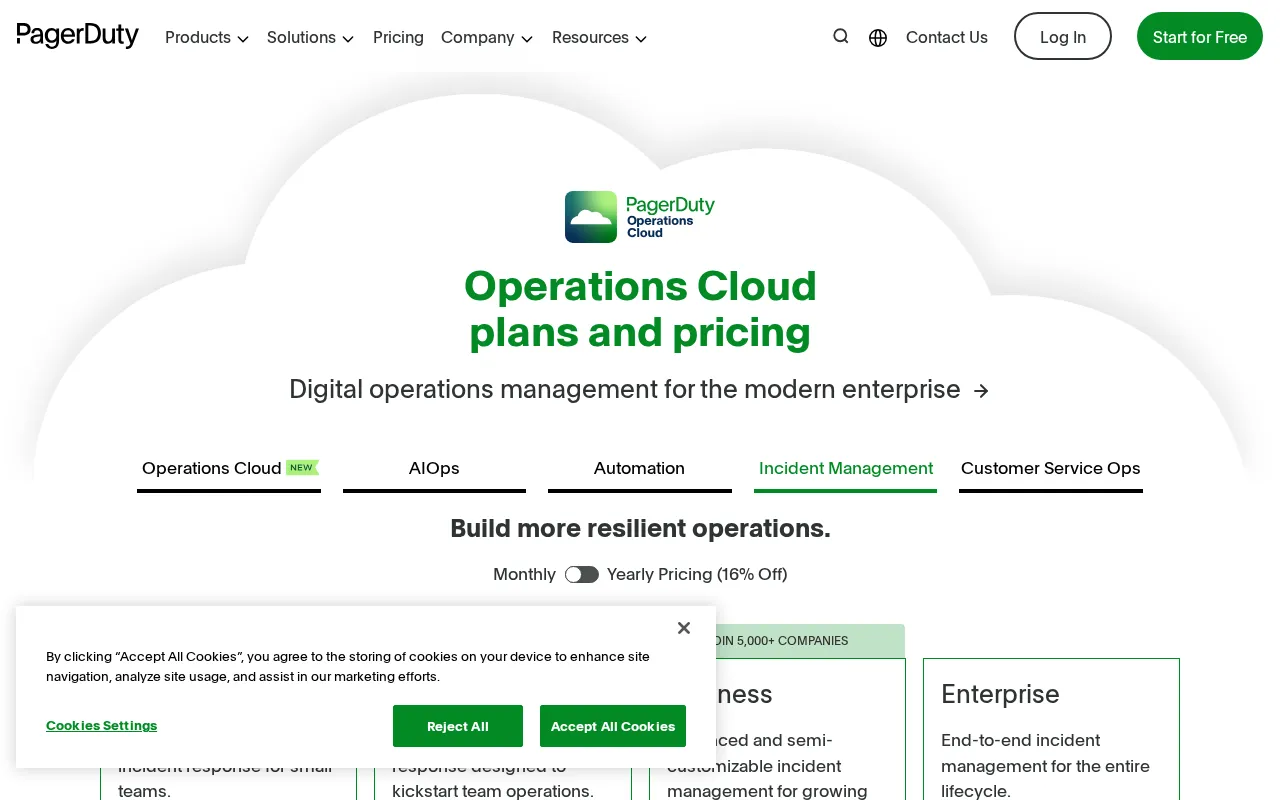The width and height of the screenshot is (1280, 800).
Task: Click the Enterprise plan heading
Action: 1000,694
